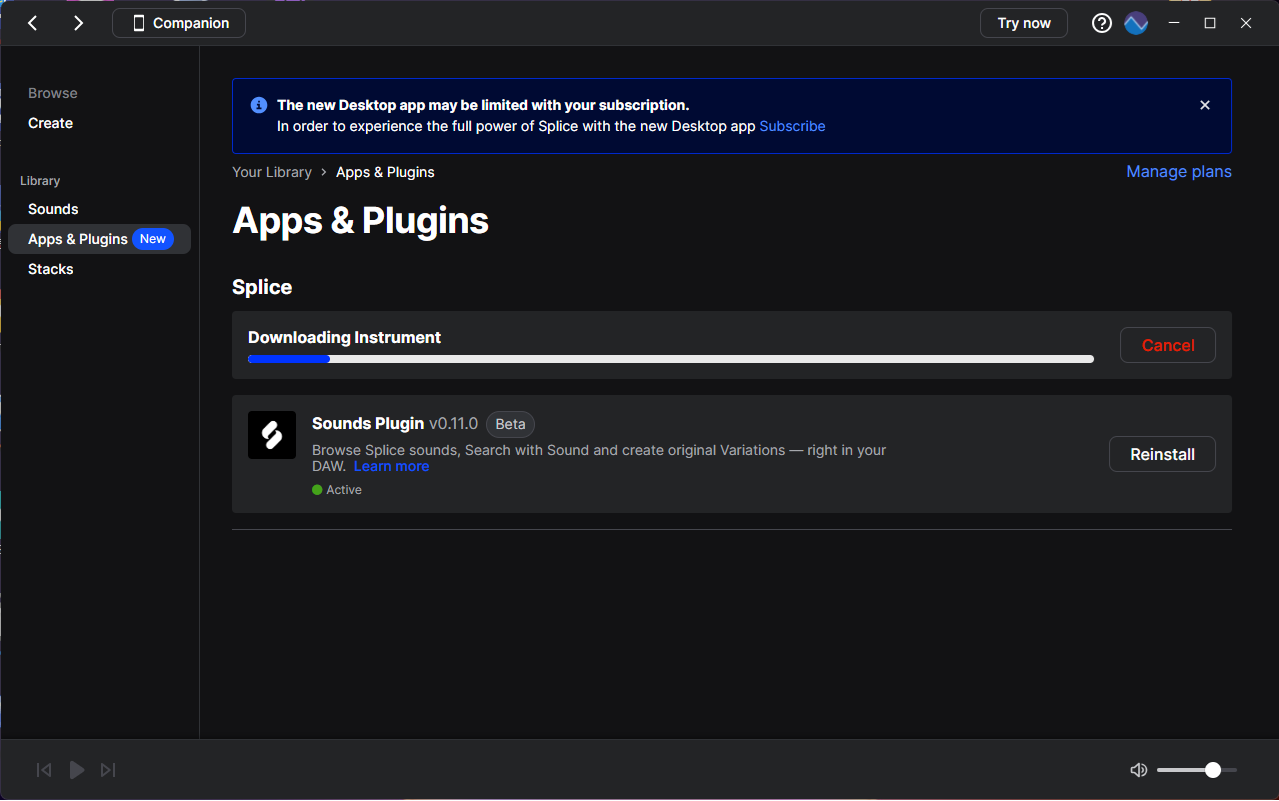Select Apps & Plugins sidebar item

pos(99,239)
